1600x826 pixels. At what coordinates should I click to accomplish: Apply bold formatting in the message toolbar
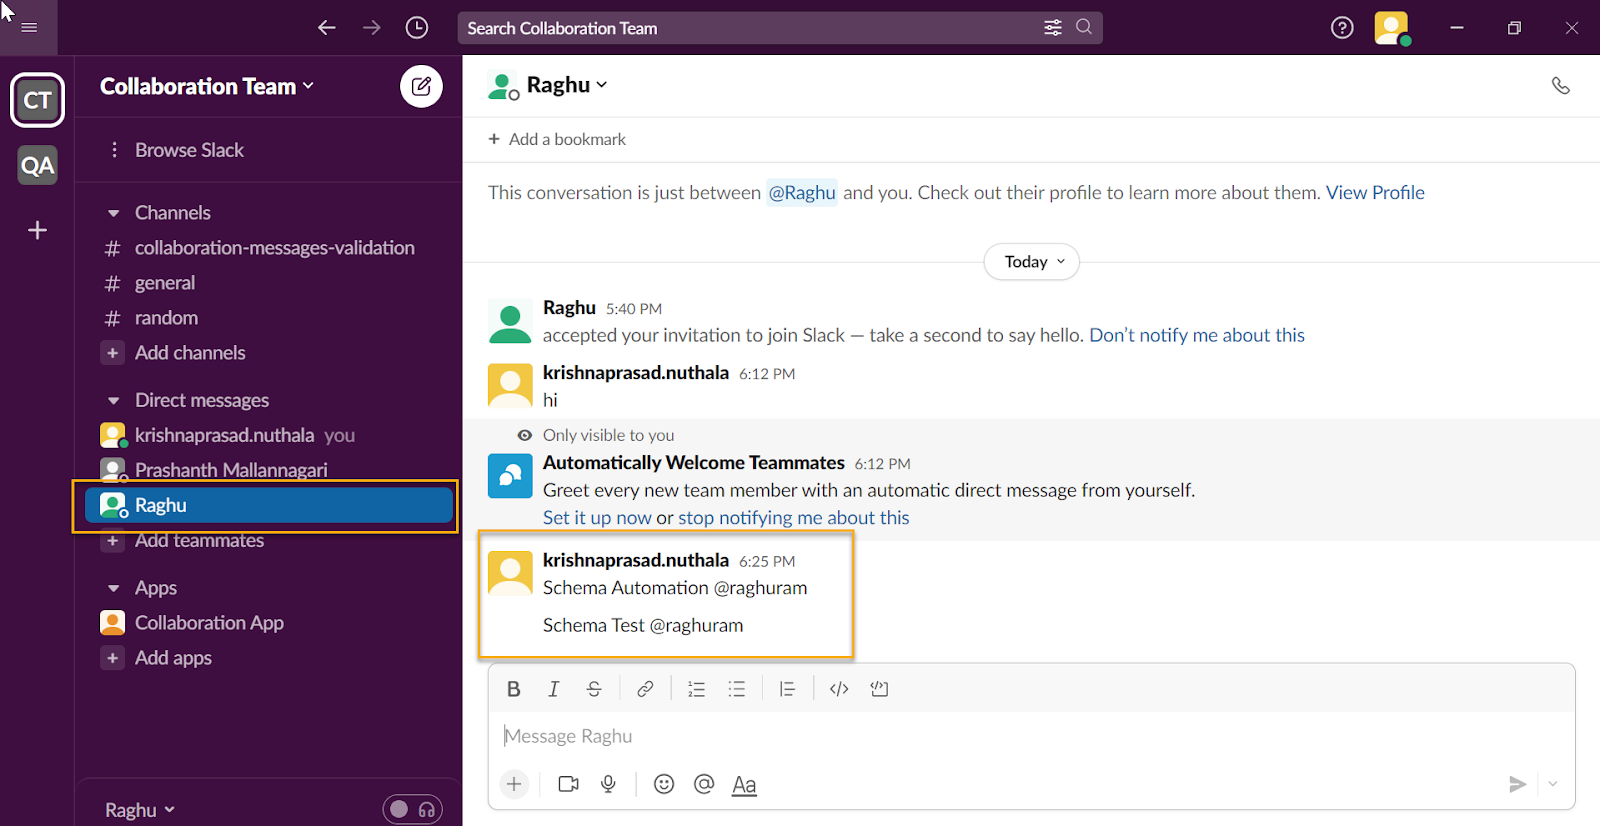click(x=514, y=689)
